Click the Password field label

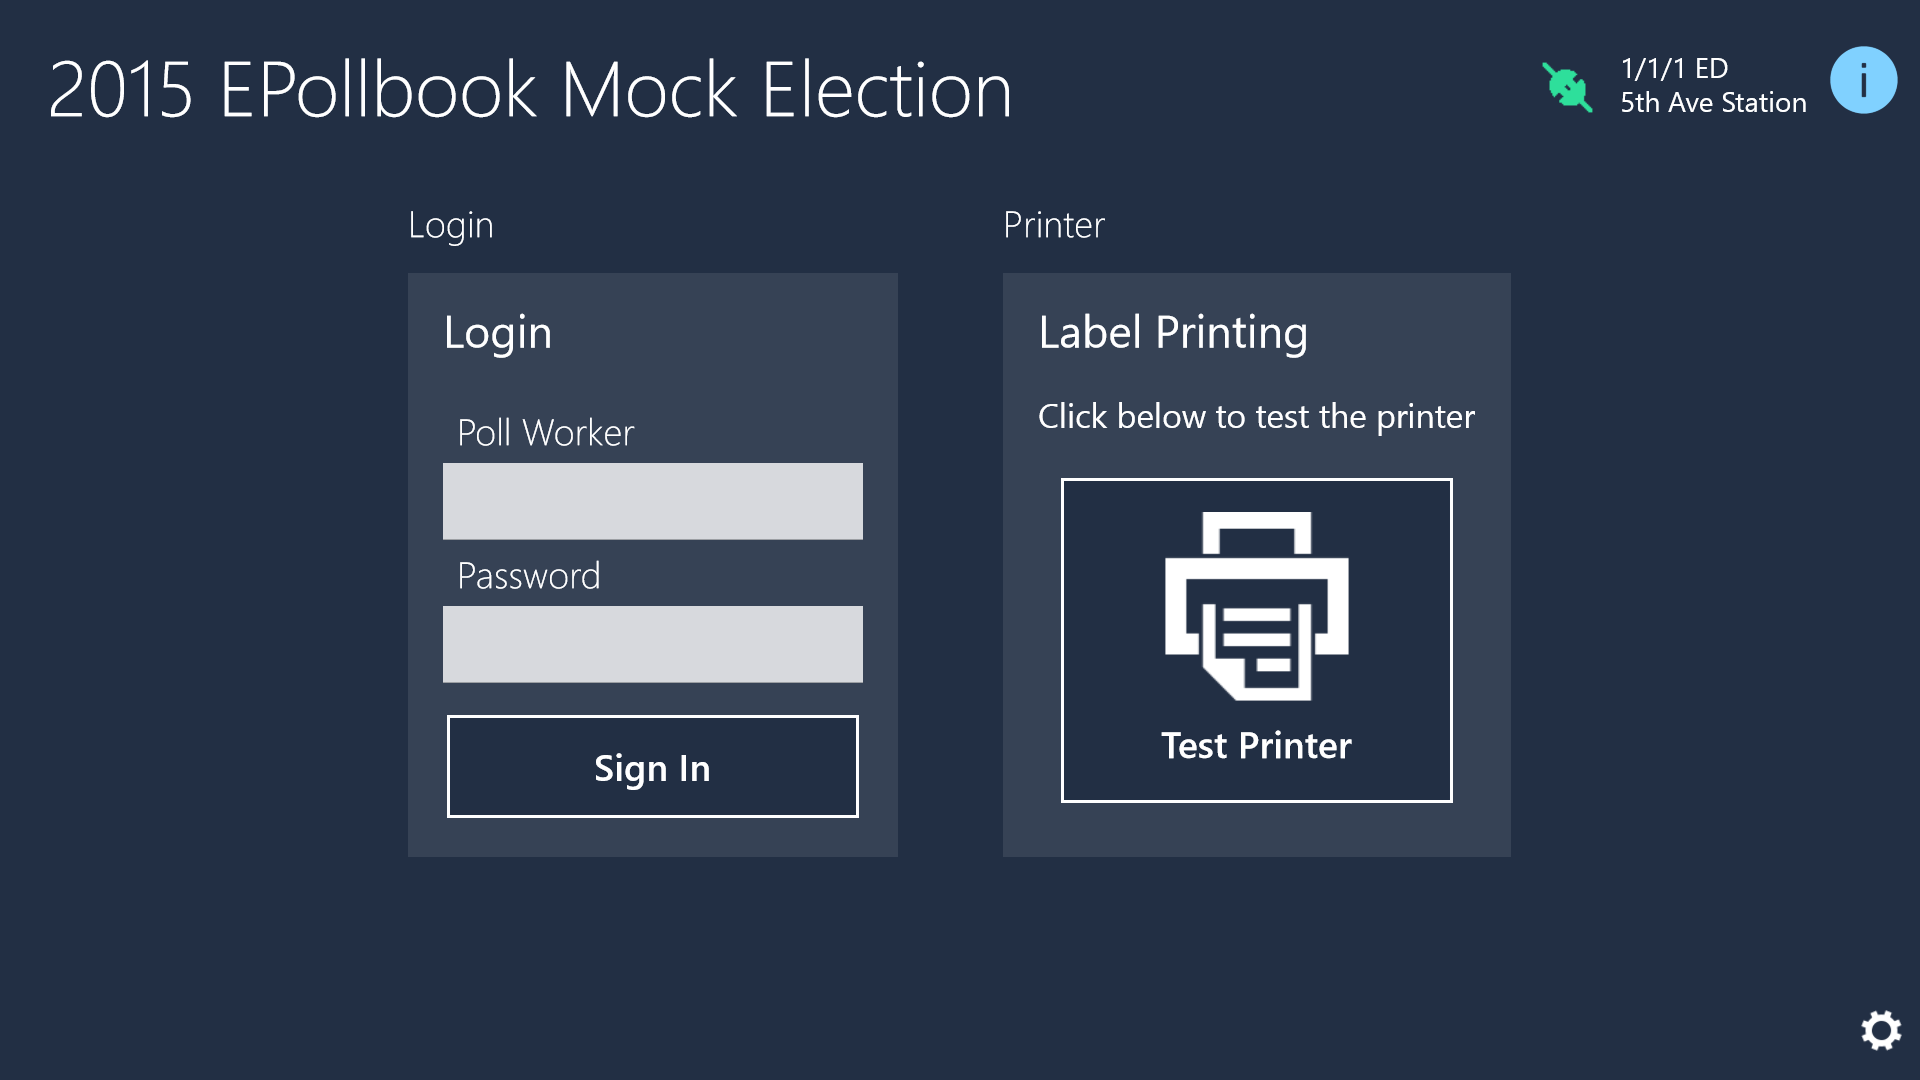(529, 576)
